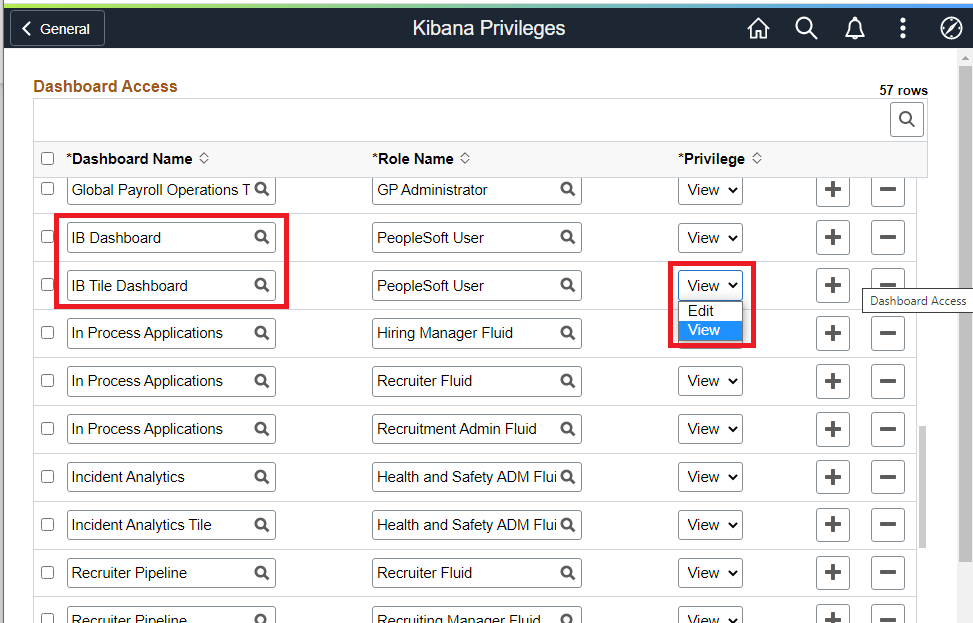
Task: Delete the Recruiter Pipeline Recruiter Fluid row
Action: [x=888, y=573]
